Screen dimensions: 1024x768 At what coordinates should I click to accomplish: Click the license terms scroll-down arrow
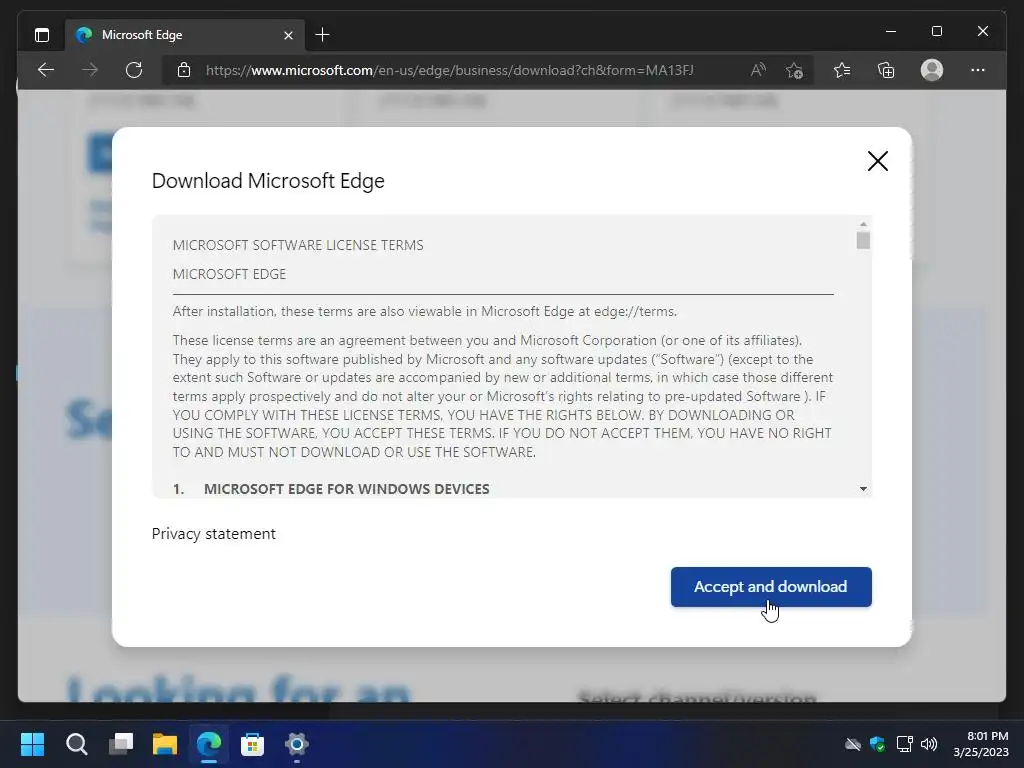tap(863, 488)
